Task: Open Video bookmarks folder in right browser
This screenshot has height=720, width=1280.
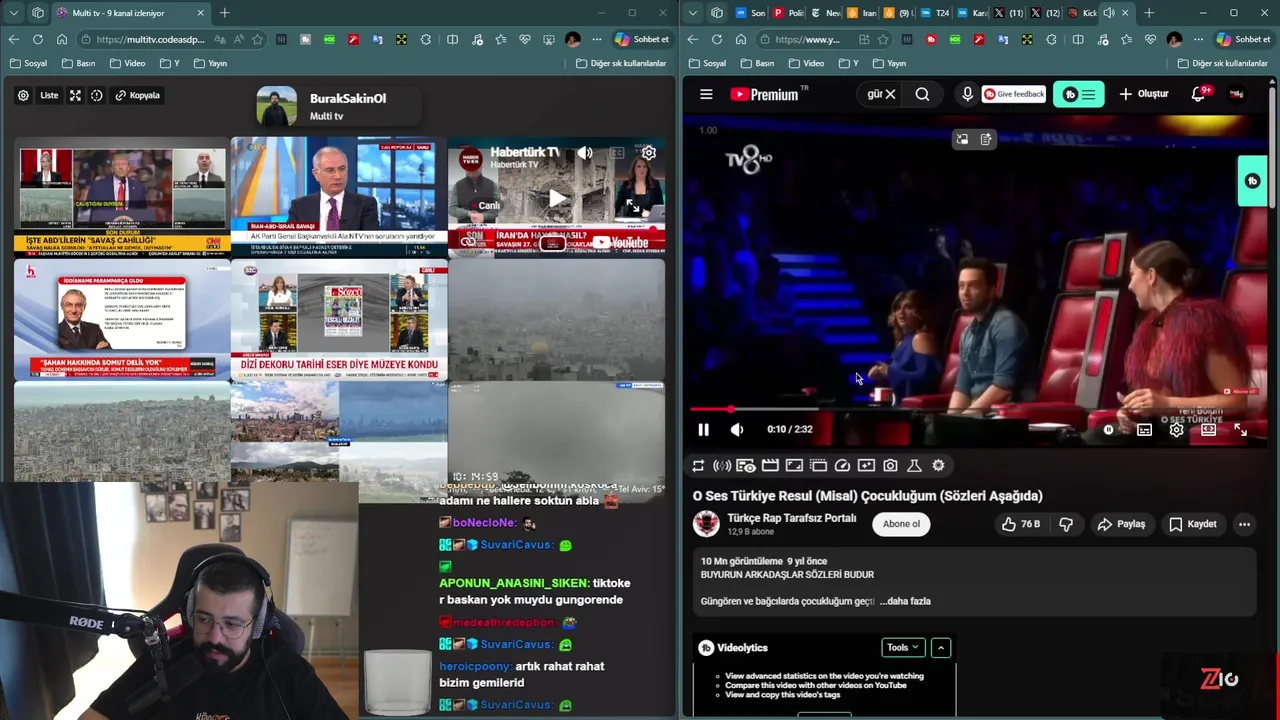Action: point(806,63)
